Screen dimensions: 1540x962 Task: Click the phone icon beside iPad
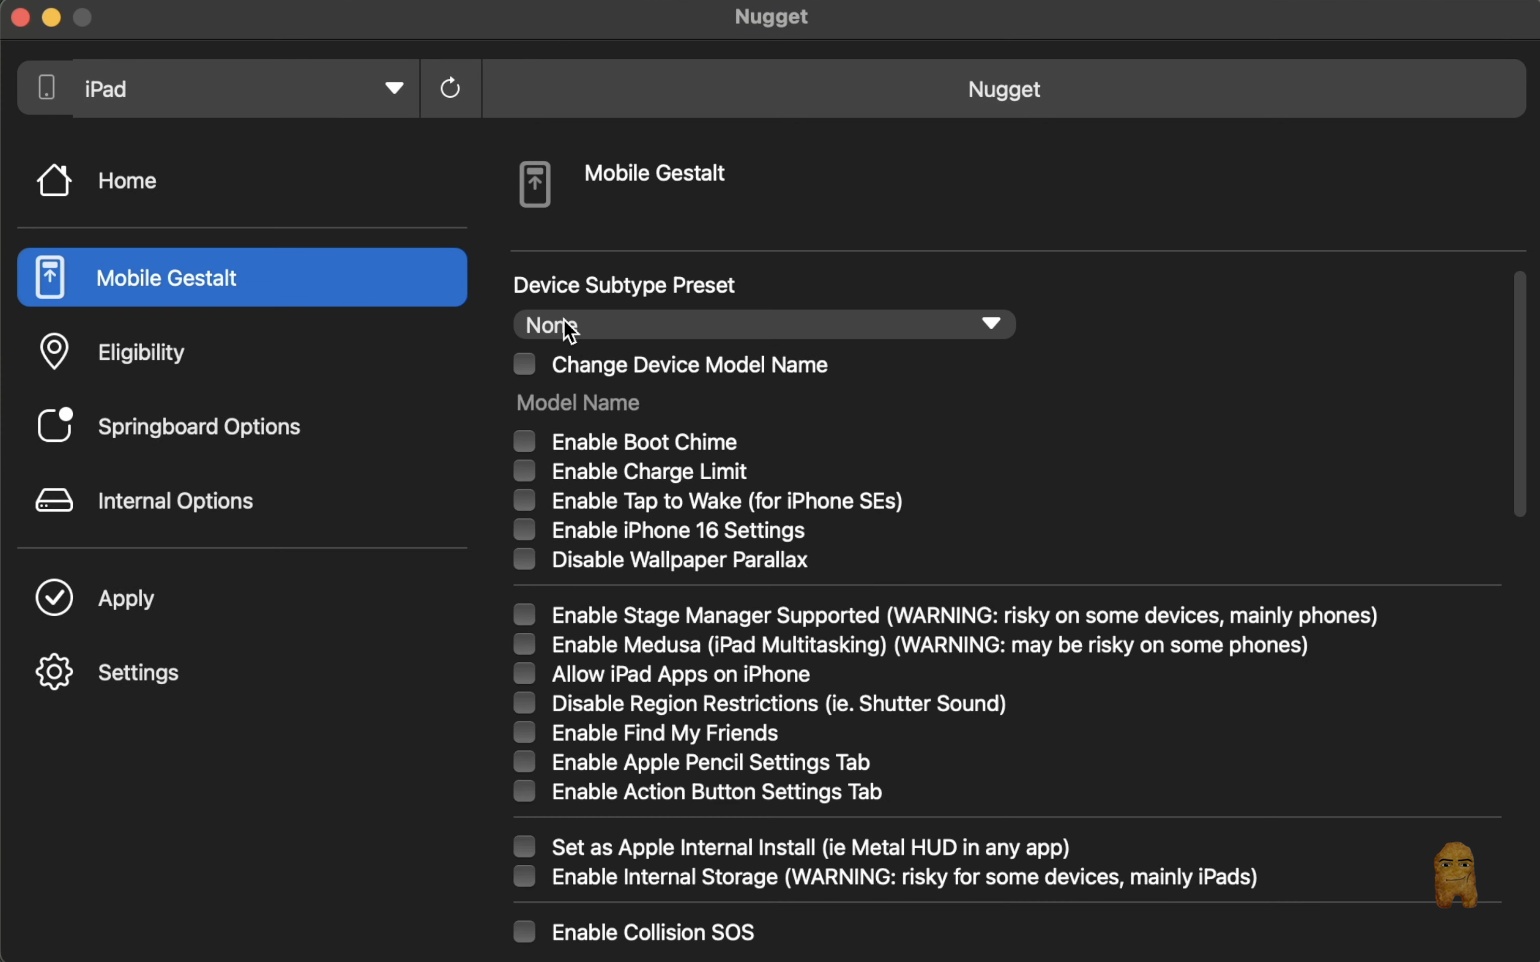click(x=46, y=88)
